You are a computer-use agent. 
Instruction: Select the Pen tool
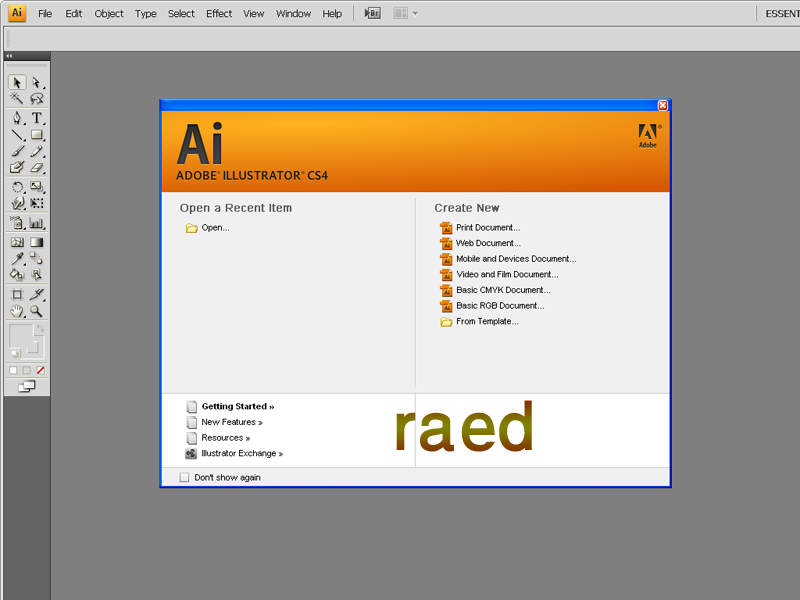[x=17, y=118]
